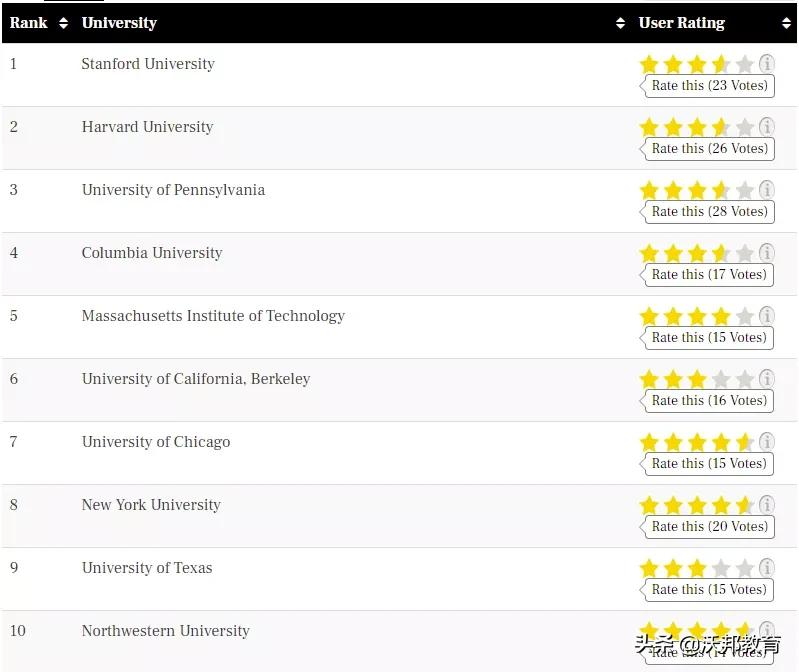This screenshot has height=672, width=799.
Task: Sort the table by the Rank column
Action: click(63, 23)
